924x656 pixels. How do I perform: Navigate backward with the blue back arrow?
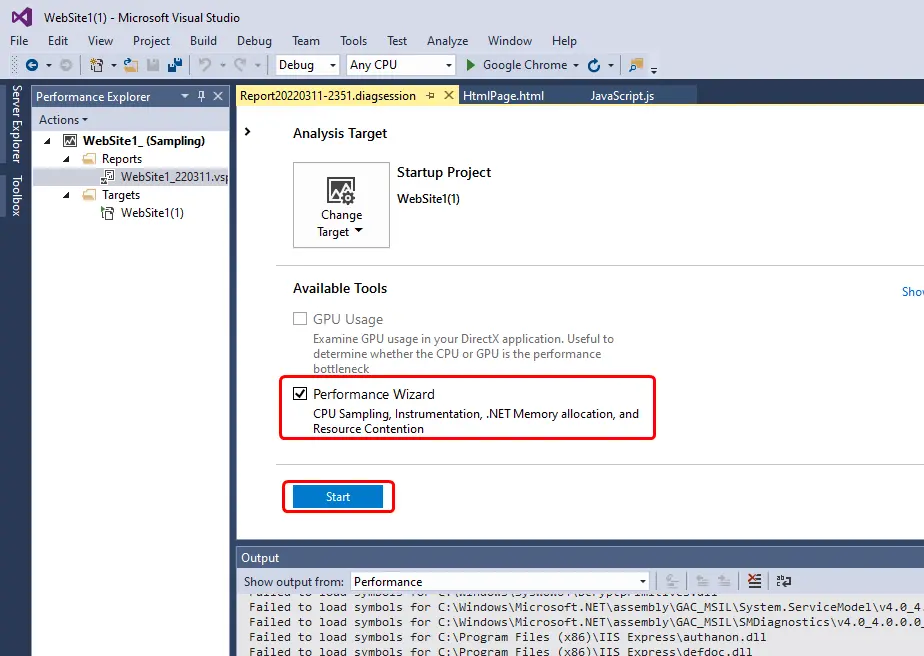(32, 65)
